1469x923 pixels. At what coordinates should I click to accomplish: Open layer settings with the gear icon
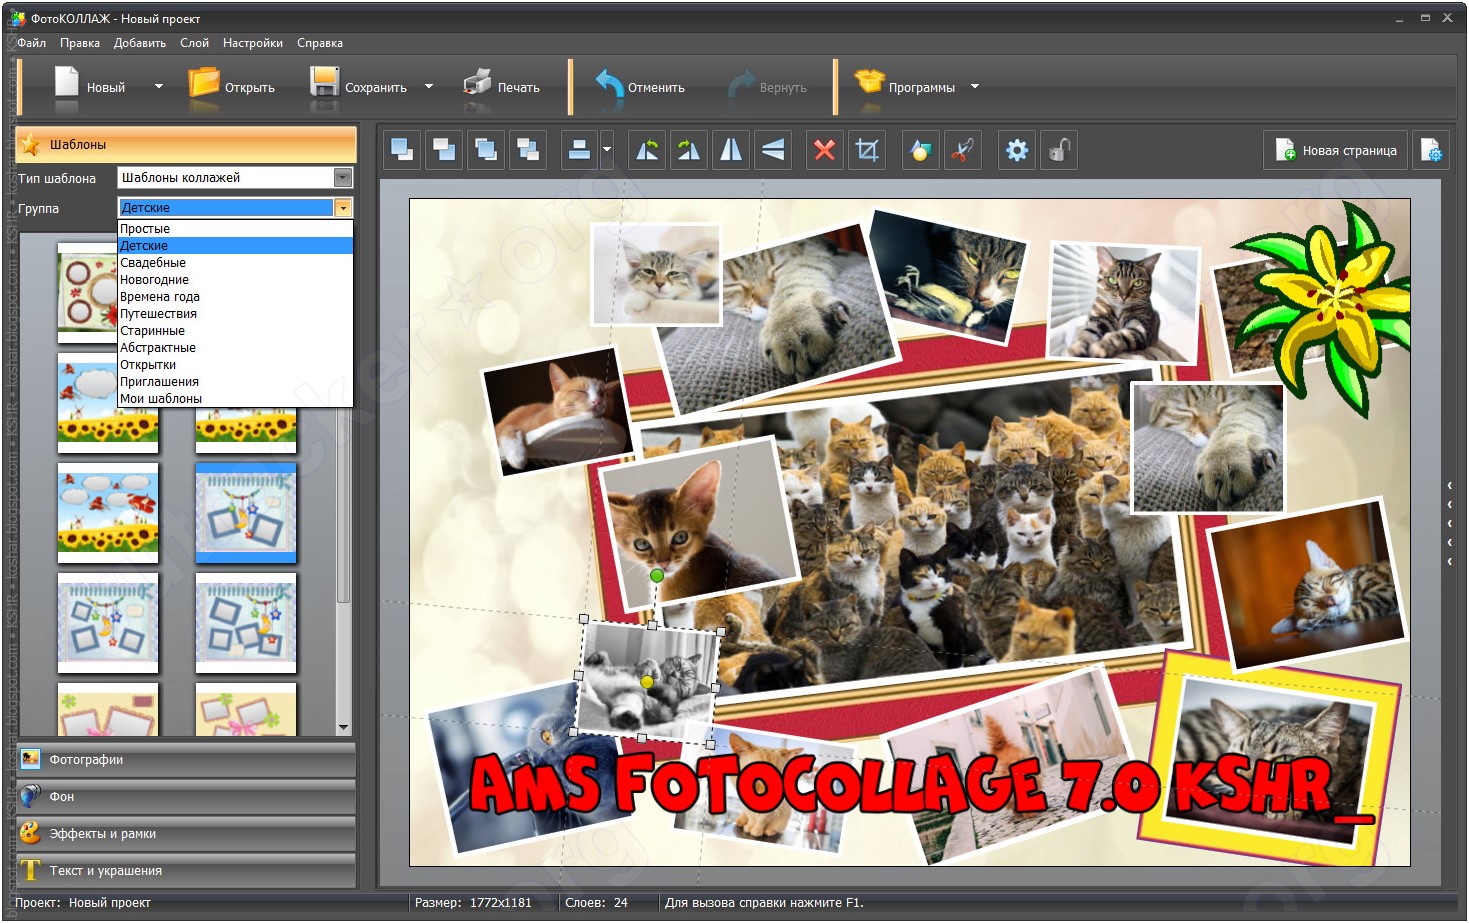coord(1017,150)
